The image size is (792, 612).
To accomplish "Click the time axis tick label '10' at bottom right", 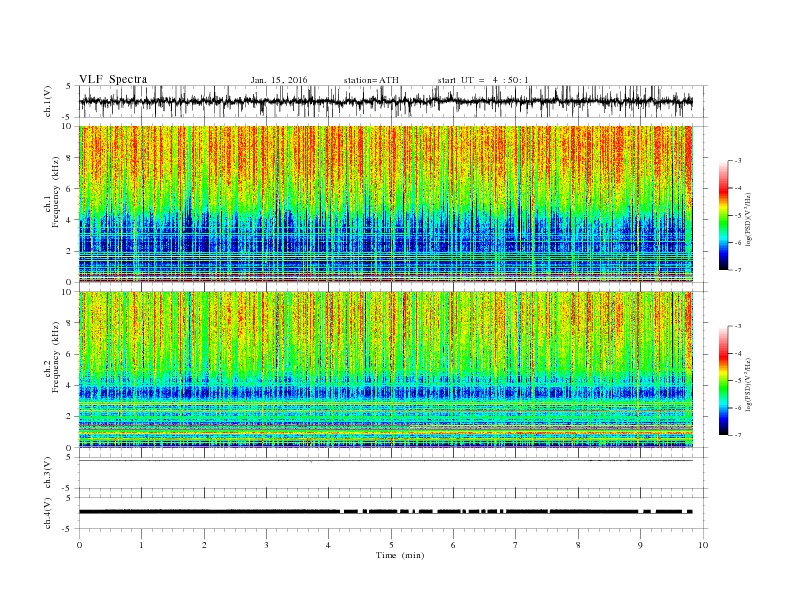I will (703, 545).
